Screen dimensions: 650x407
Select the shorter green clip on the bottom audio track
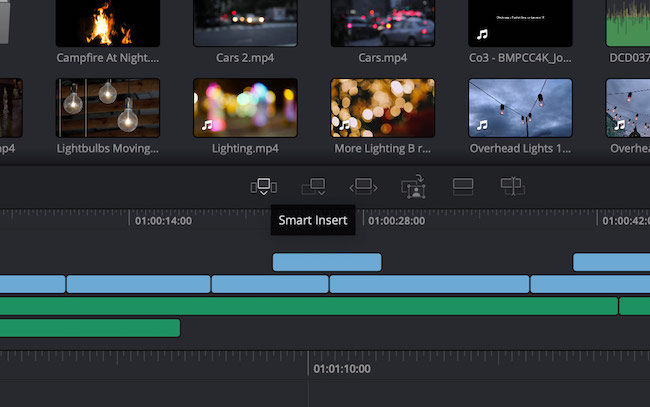click(x=90, y=328)
